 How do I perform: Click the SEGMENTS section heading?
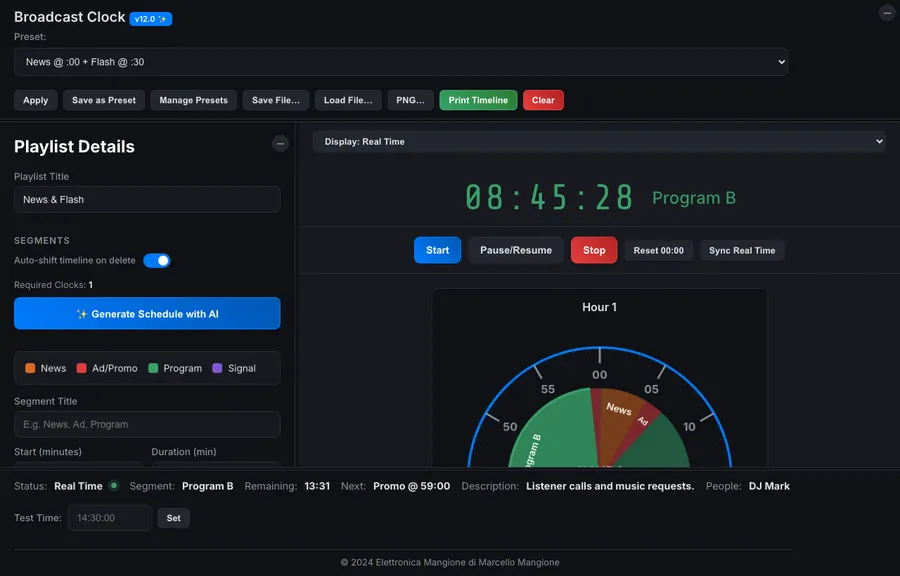pyautogui.click(x=42, y=240)
